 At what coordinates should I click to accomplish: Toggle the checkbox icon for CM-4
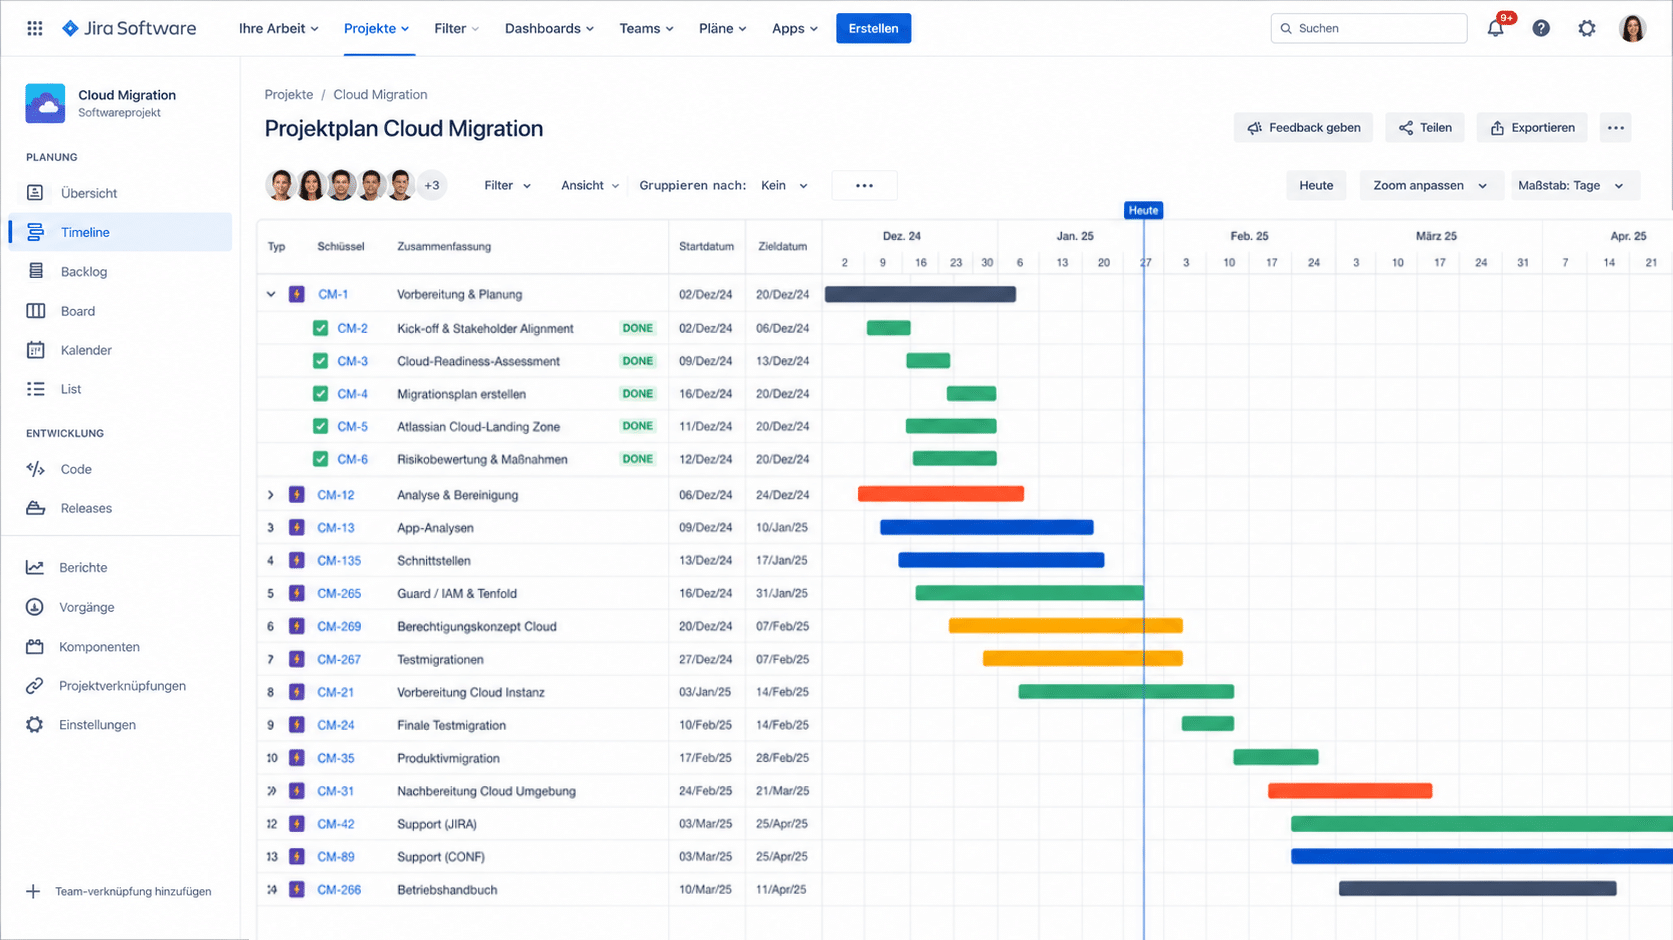320,394
